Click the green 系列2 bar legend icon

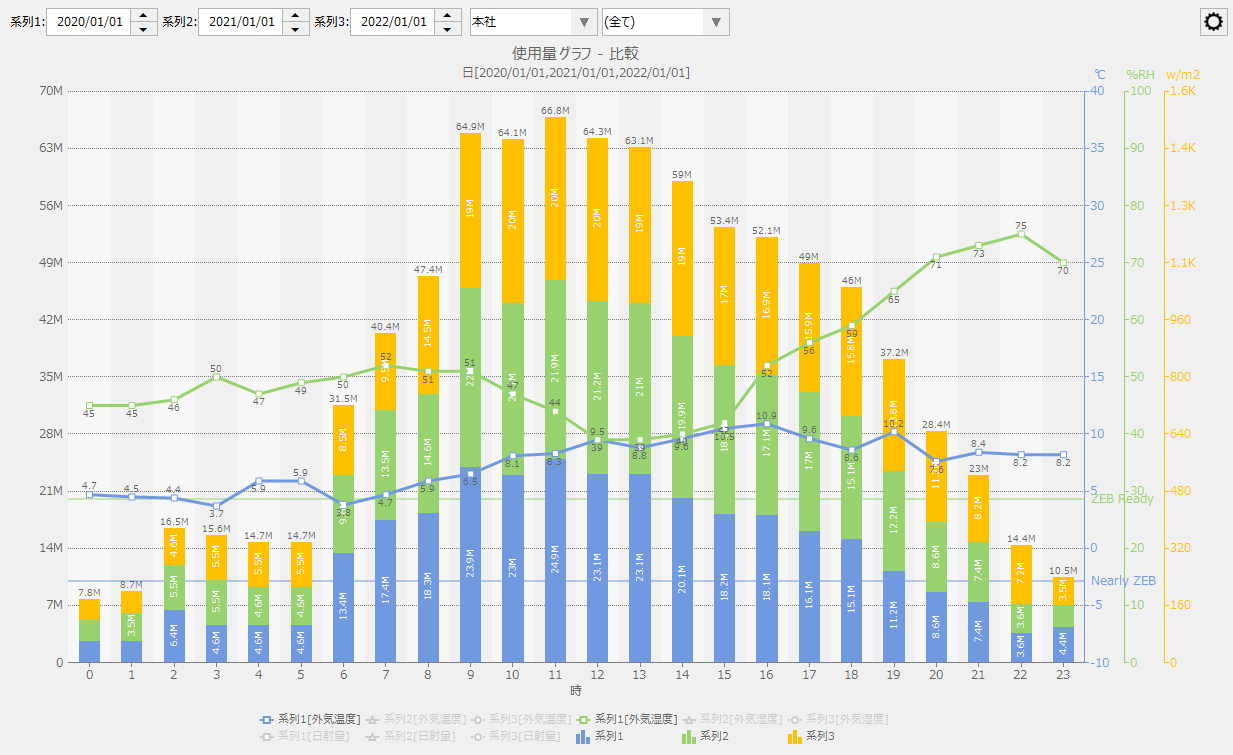[688, 736]
